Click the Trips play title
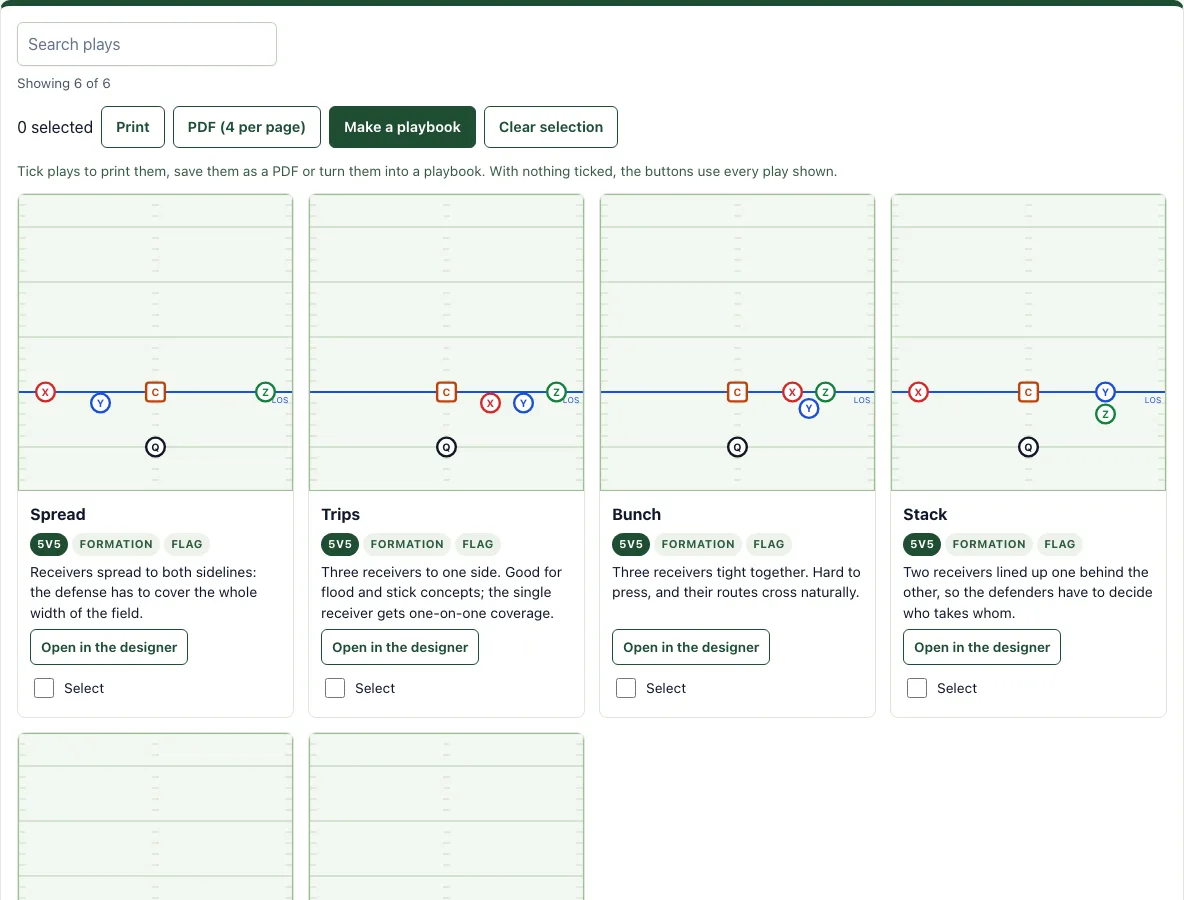Screen dimensions: 1184x900 coord(341,514)
